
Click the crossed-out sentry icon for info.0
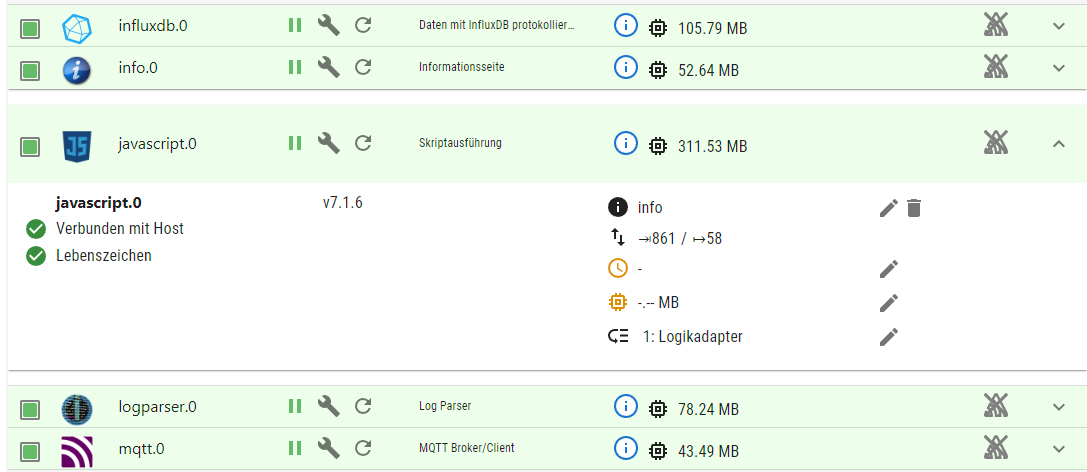point(995,67)
